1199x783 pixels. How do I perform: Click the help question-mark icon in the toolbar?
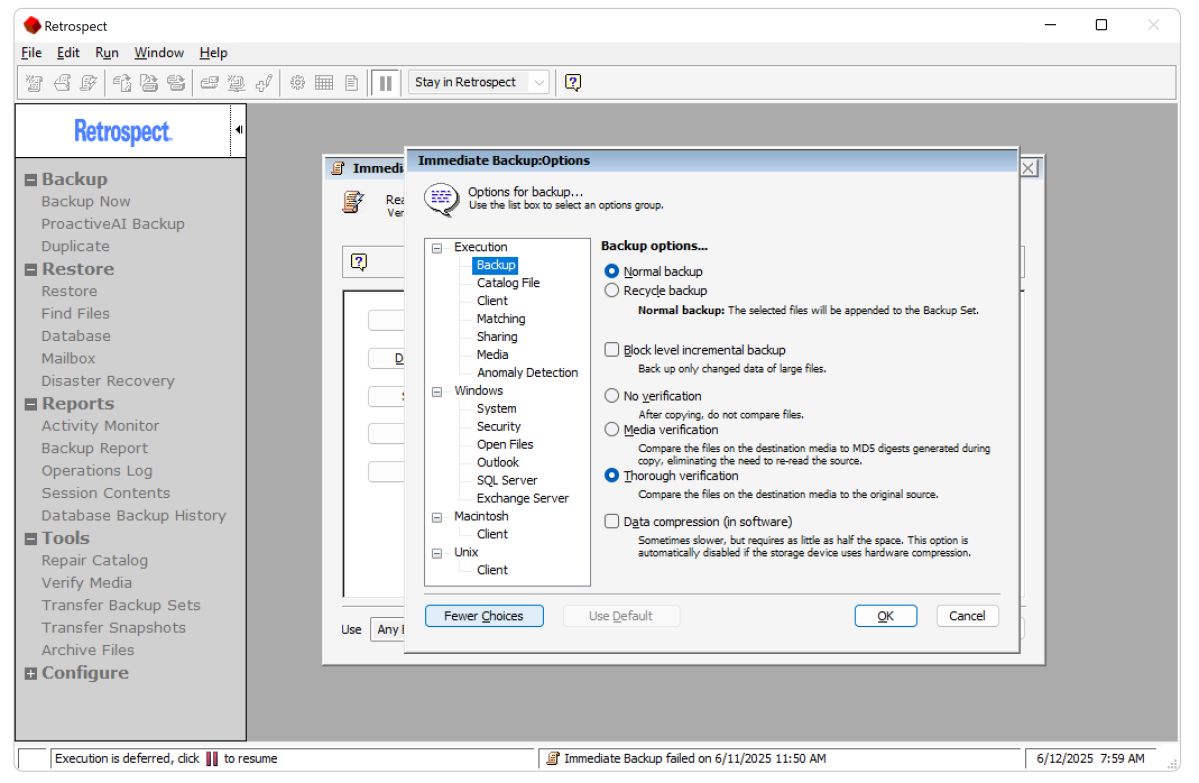pos(573,83)
